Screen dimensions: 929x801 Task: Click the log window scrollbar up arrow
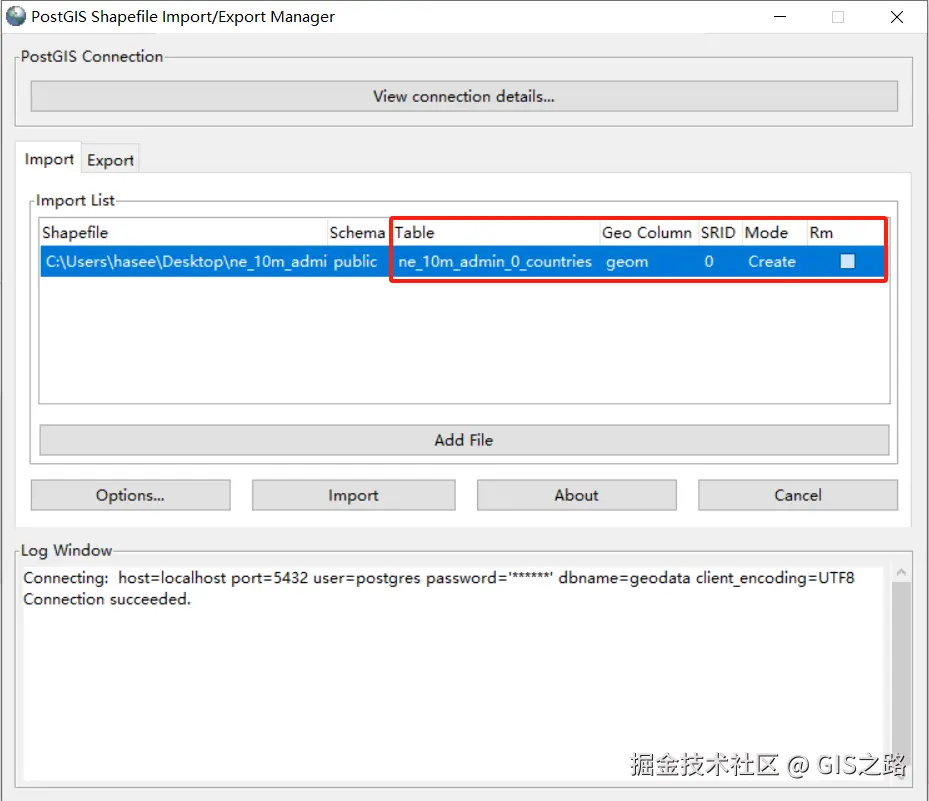[901, 572]
